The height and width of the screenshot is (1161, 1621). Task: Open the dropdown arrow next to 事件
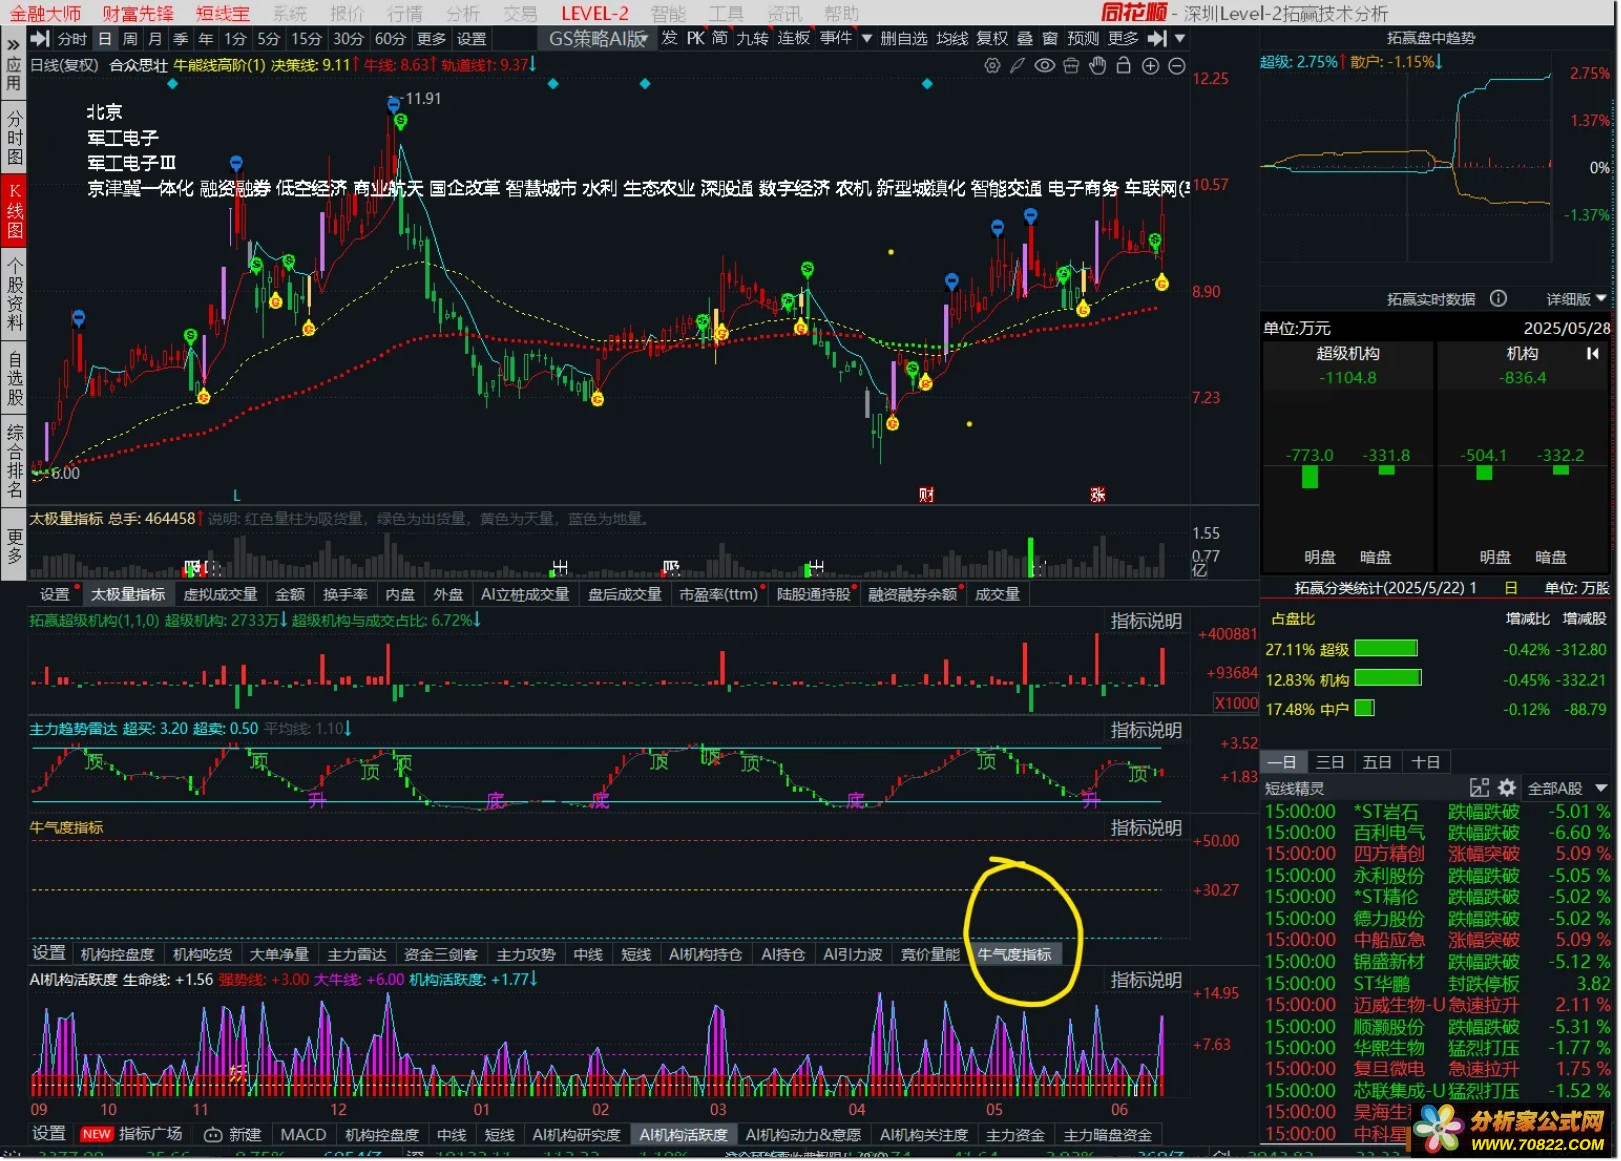point(867,38)
